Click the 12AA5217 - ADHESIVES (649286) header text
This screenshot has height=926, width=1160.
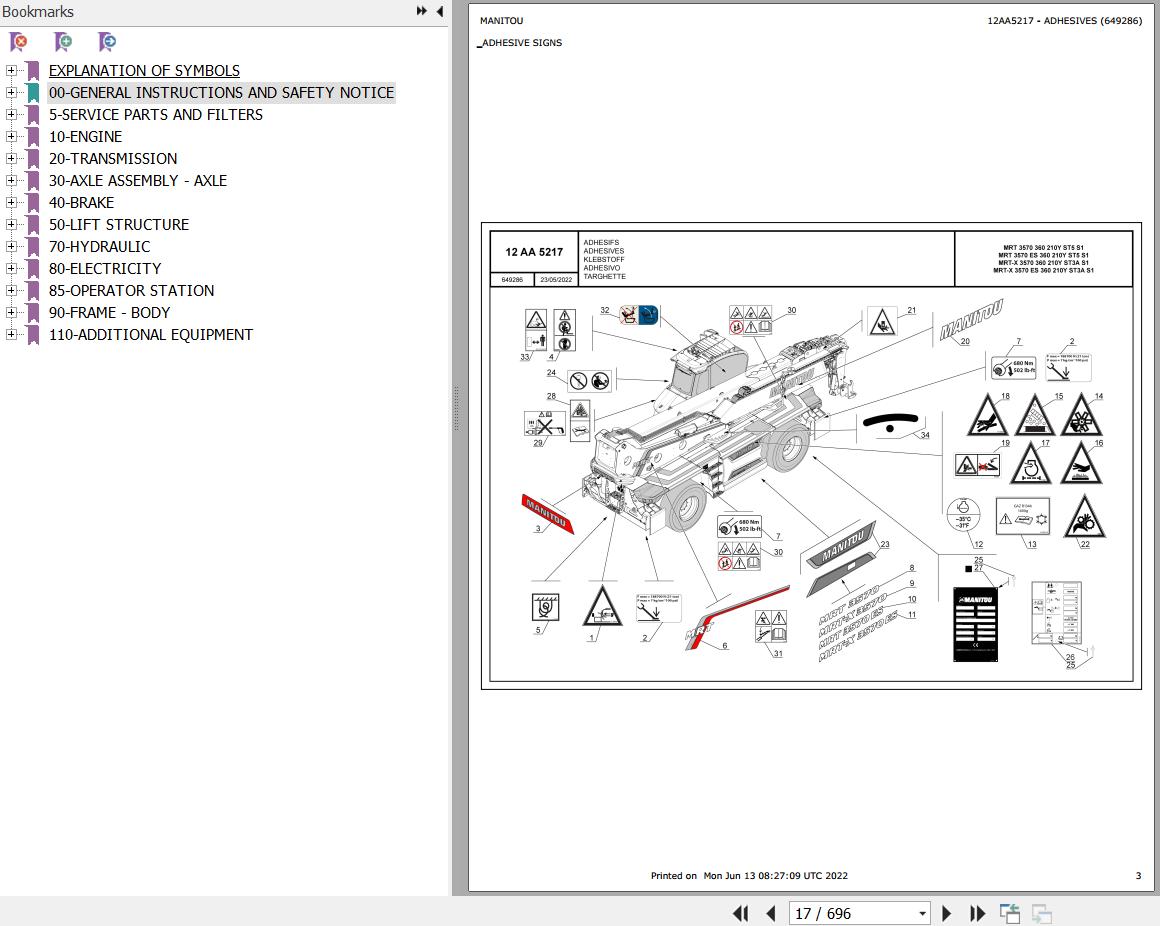pyautogui.click(x=1065, y=21)
